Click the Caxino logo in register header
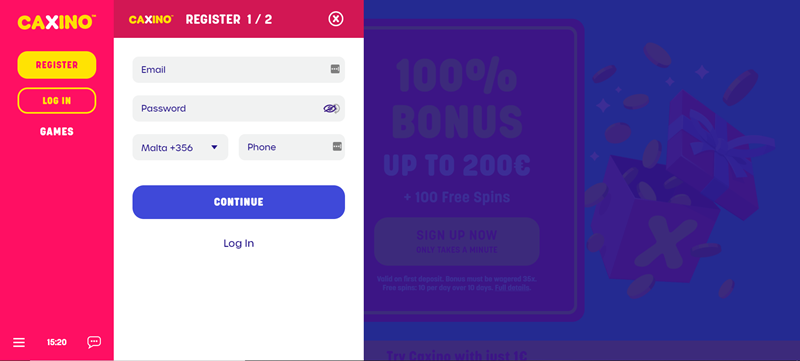 (151, 19)
